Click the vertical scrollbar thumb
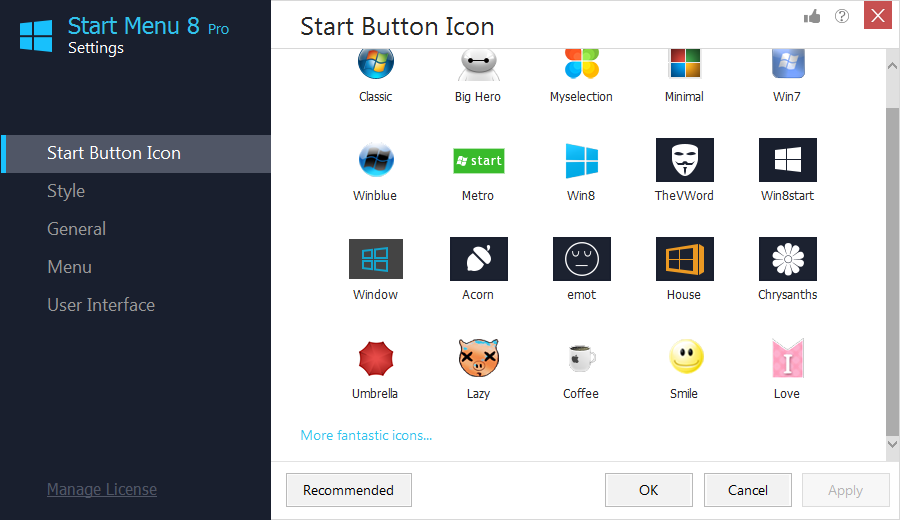 click(x=893, y=271)
